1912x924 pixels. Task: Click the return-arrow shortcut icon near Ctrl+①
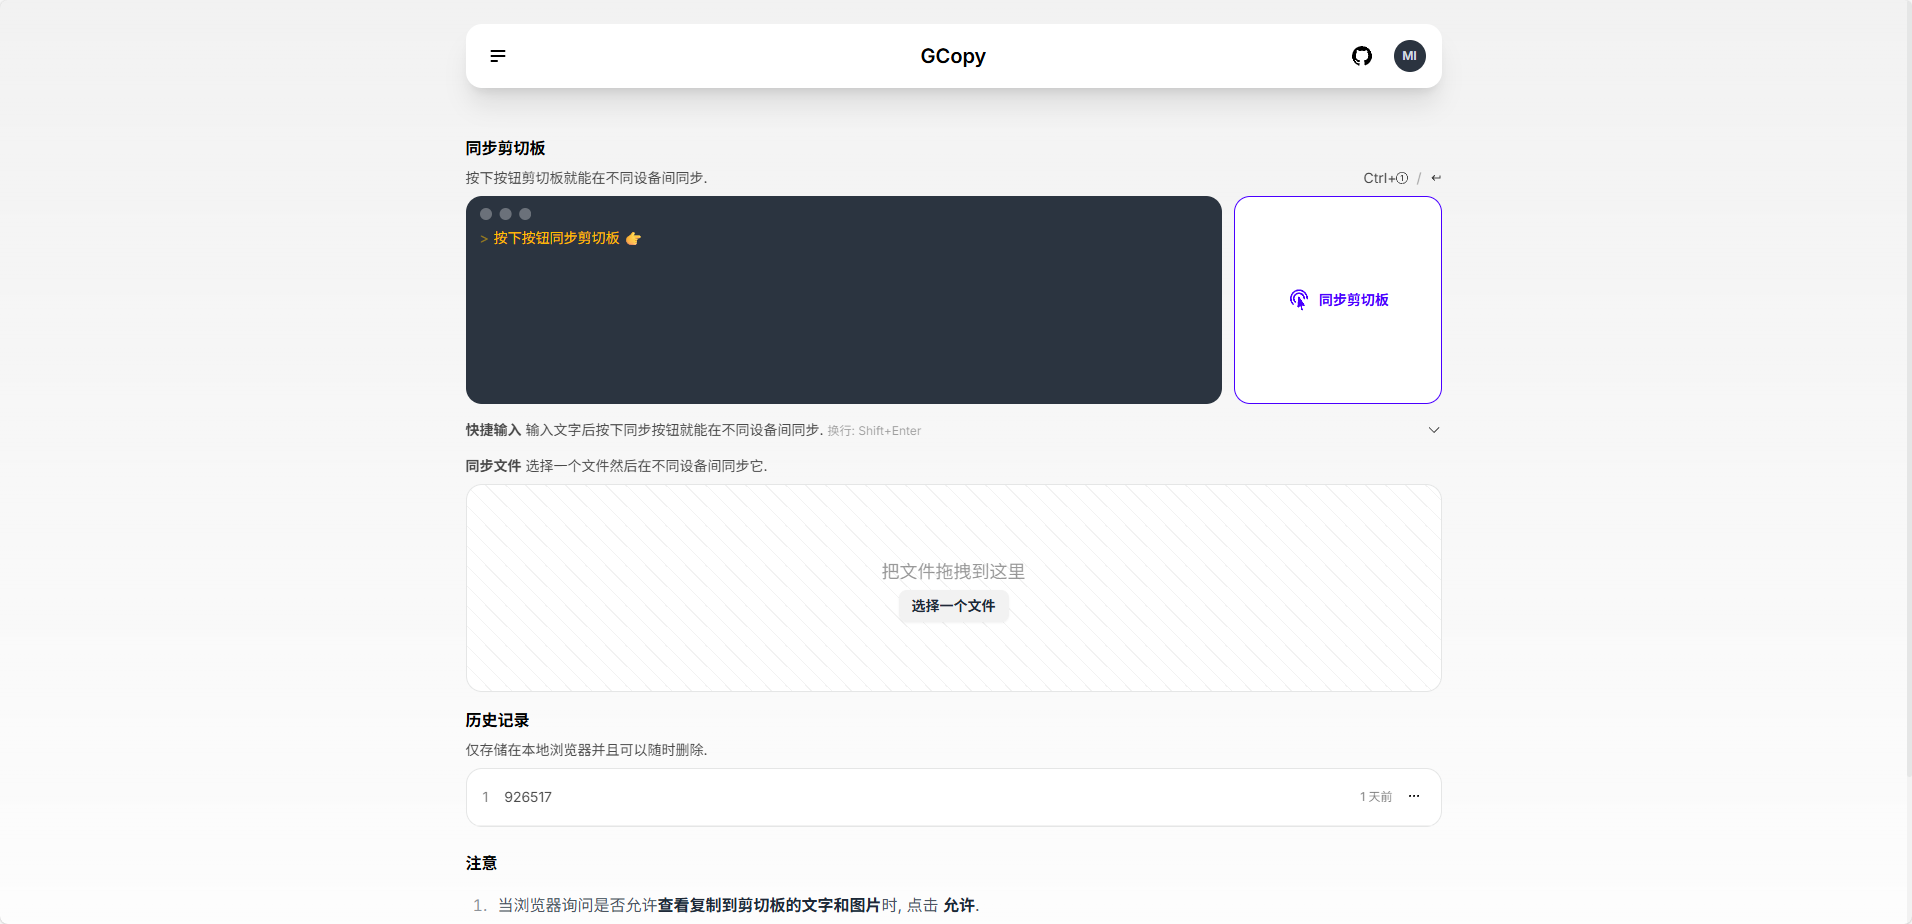[1436, 177]
